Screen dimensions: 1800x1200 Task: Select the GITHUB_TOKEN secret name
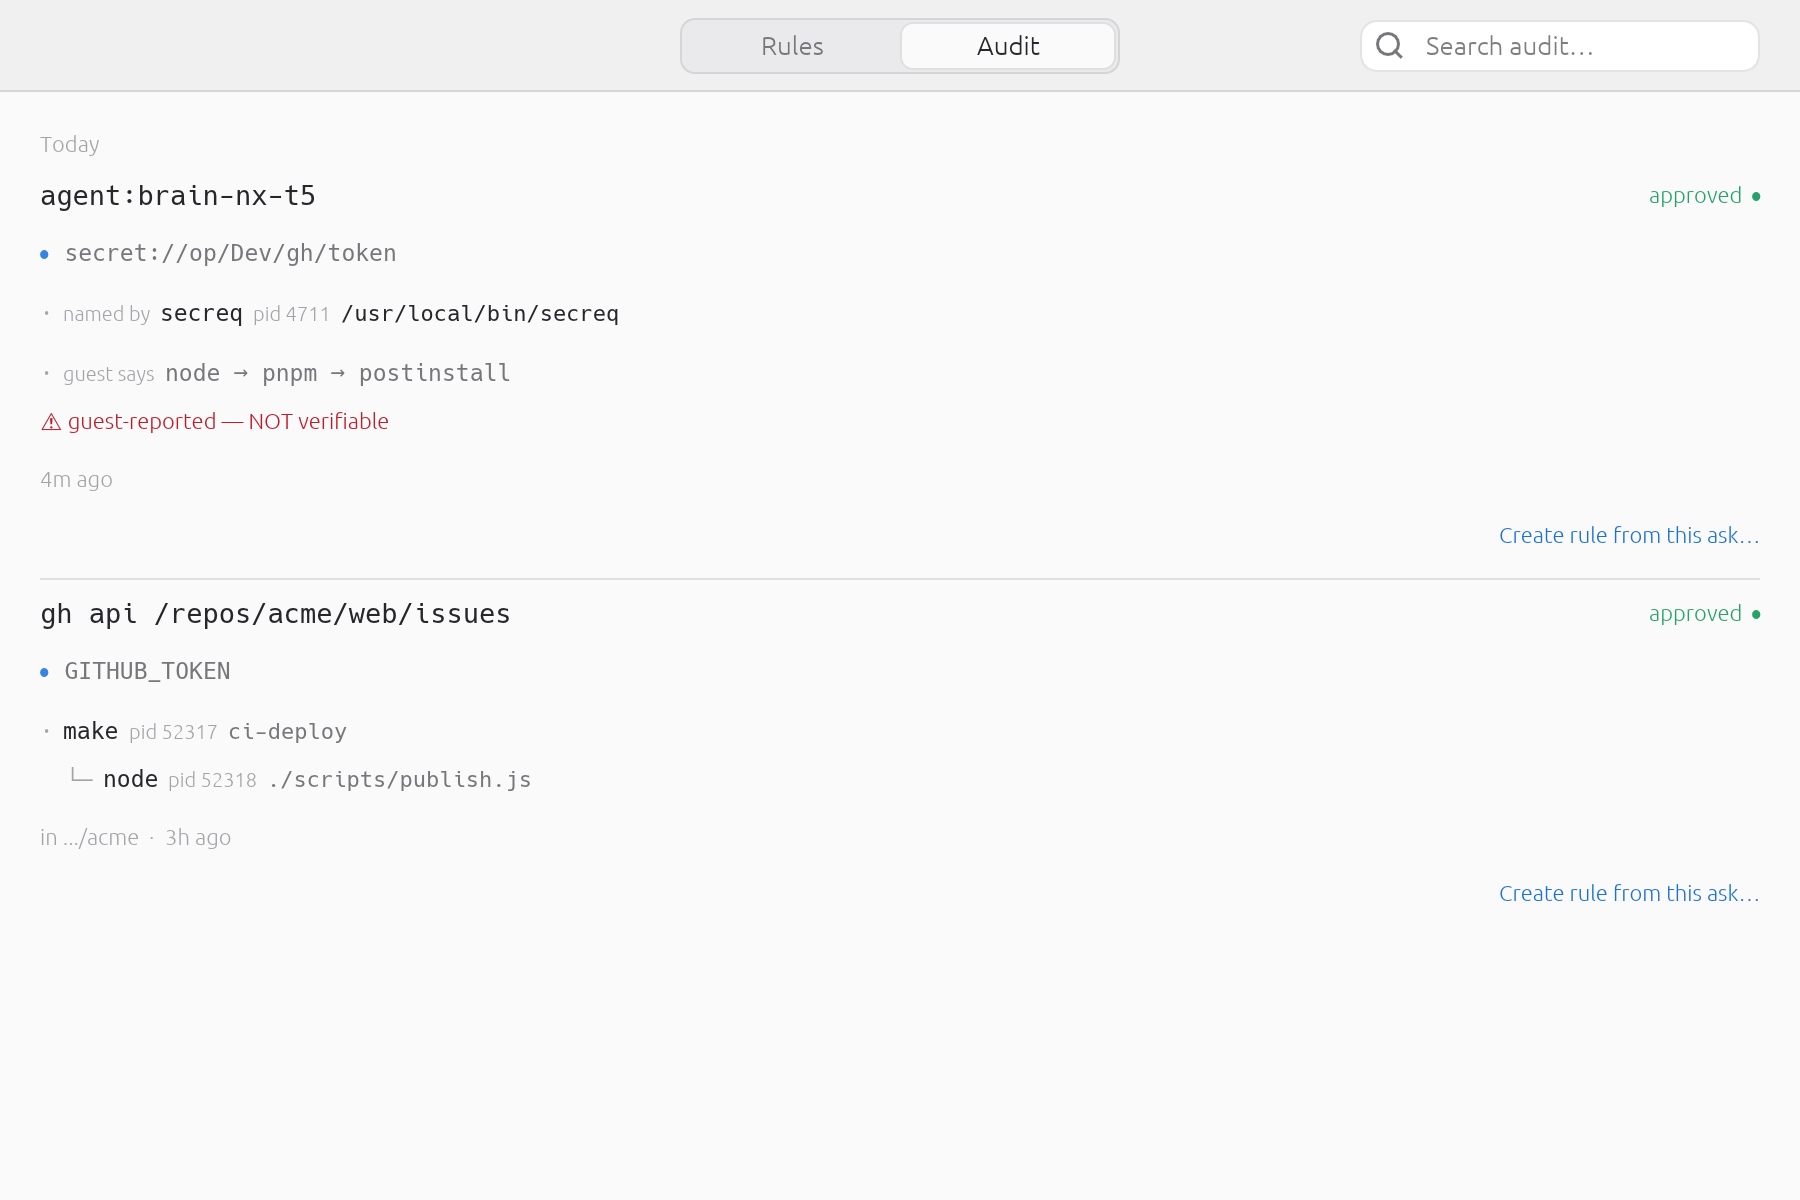[x=147, y=672]
